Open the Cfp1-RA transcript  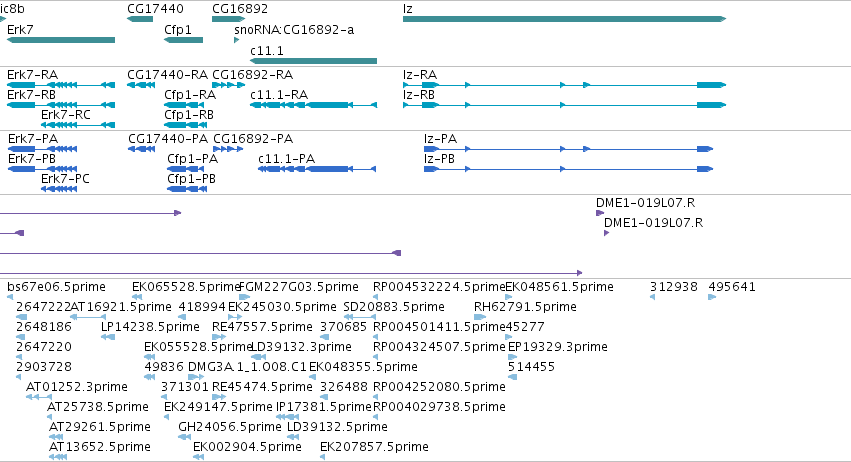pyautogui.click(x=186, y=105)
